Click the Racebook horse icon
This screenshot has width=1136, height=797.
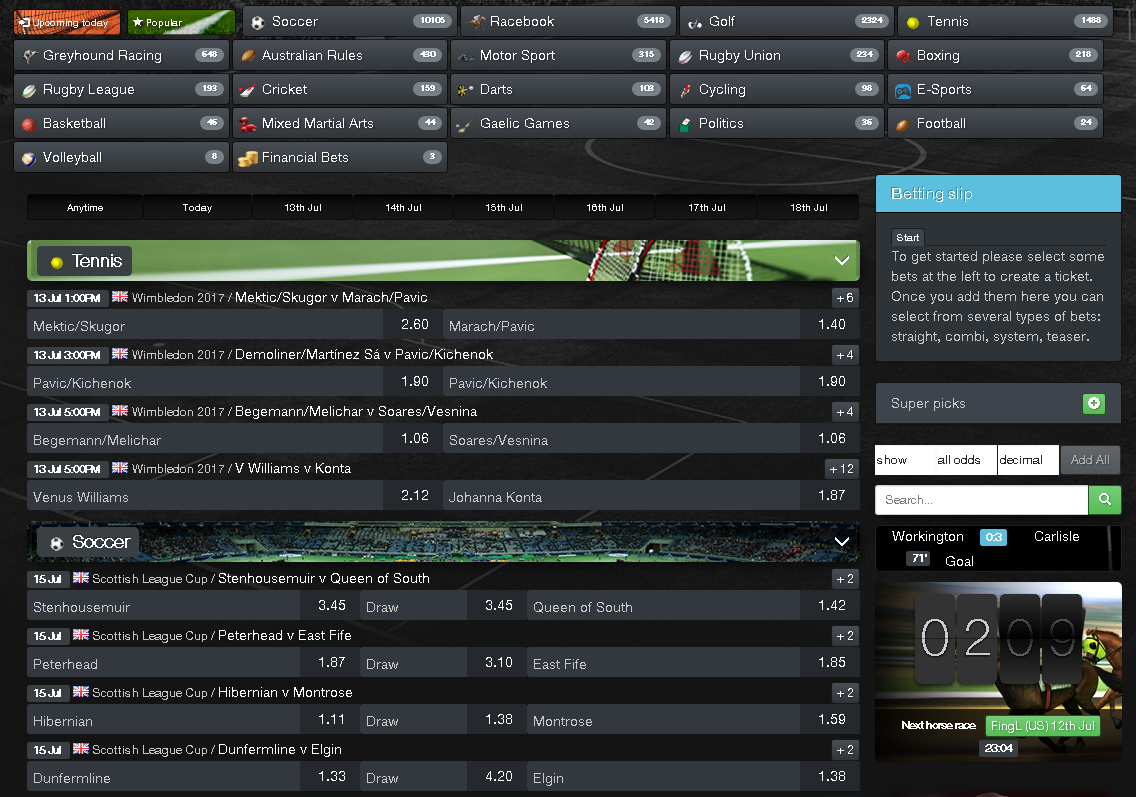pos(476,22)
